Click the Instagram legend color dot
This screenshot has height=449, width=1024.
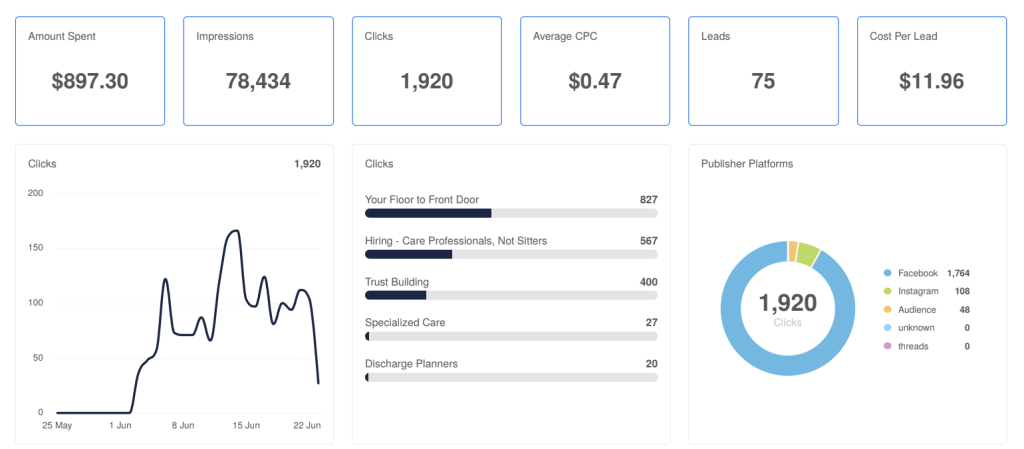(887, 291)
